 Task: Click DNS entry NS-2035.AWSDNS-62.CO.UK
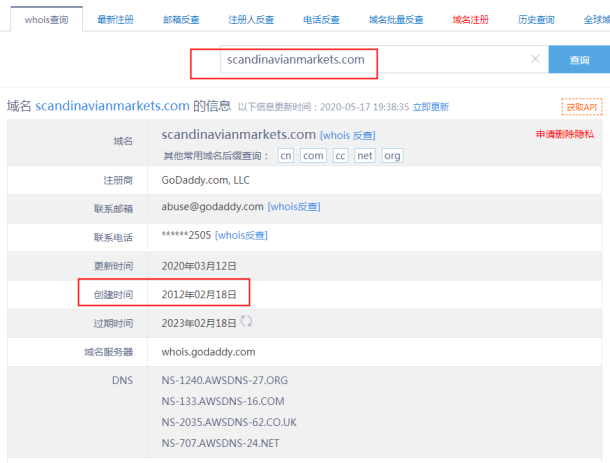click(229, 422)
